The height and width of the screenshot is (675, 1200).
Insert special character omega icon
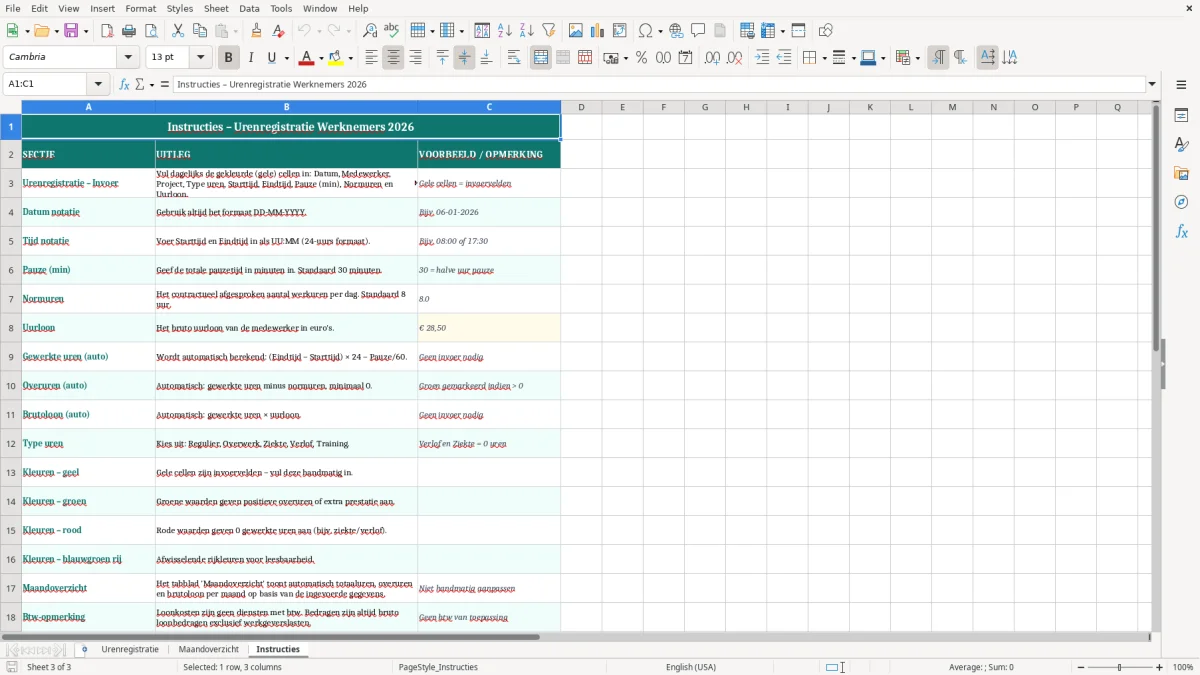coord(645,31)
